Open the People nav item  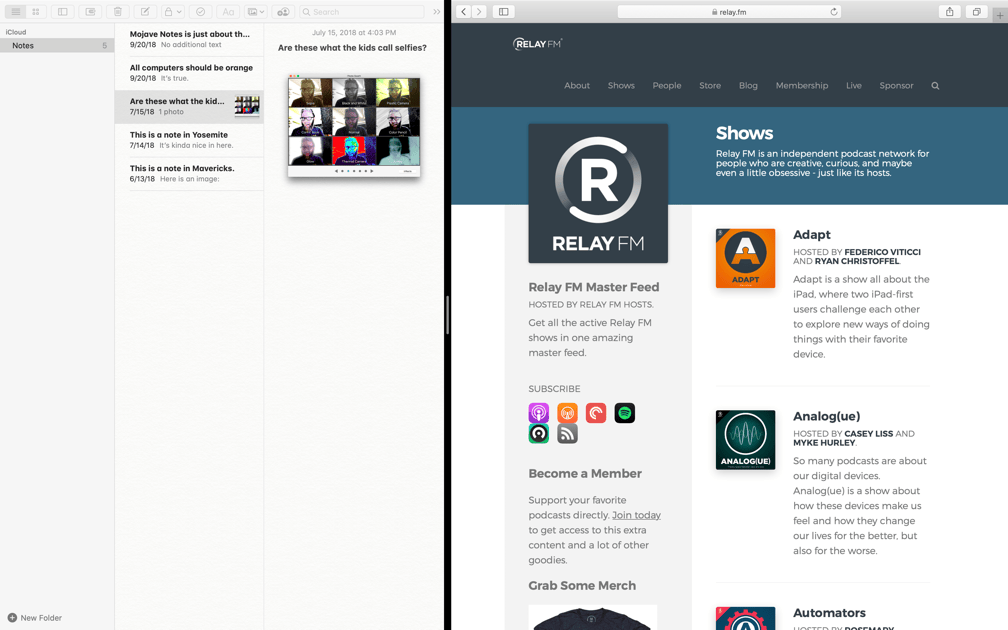point(667,86)
